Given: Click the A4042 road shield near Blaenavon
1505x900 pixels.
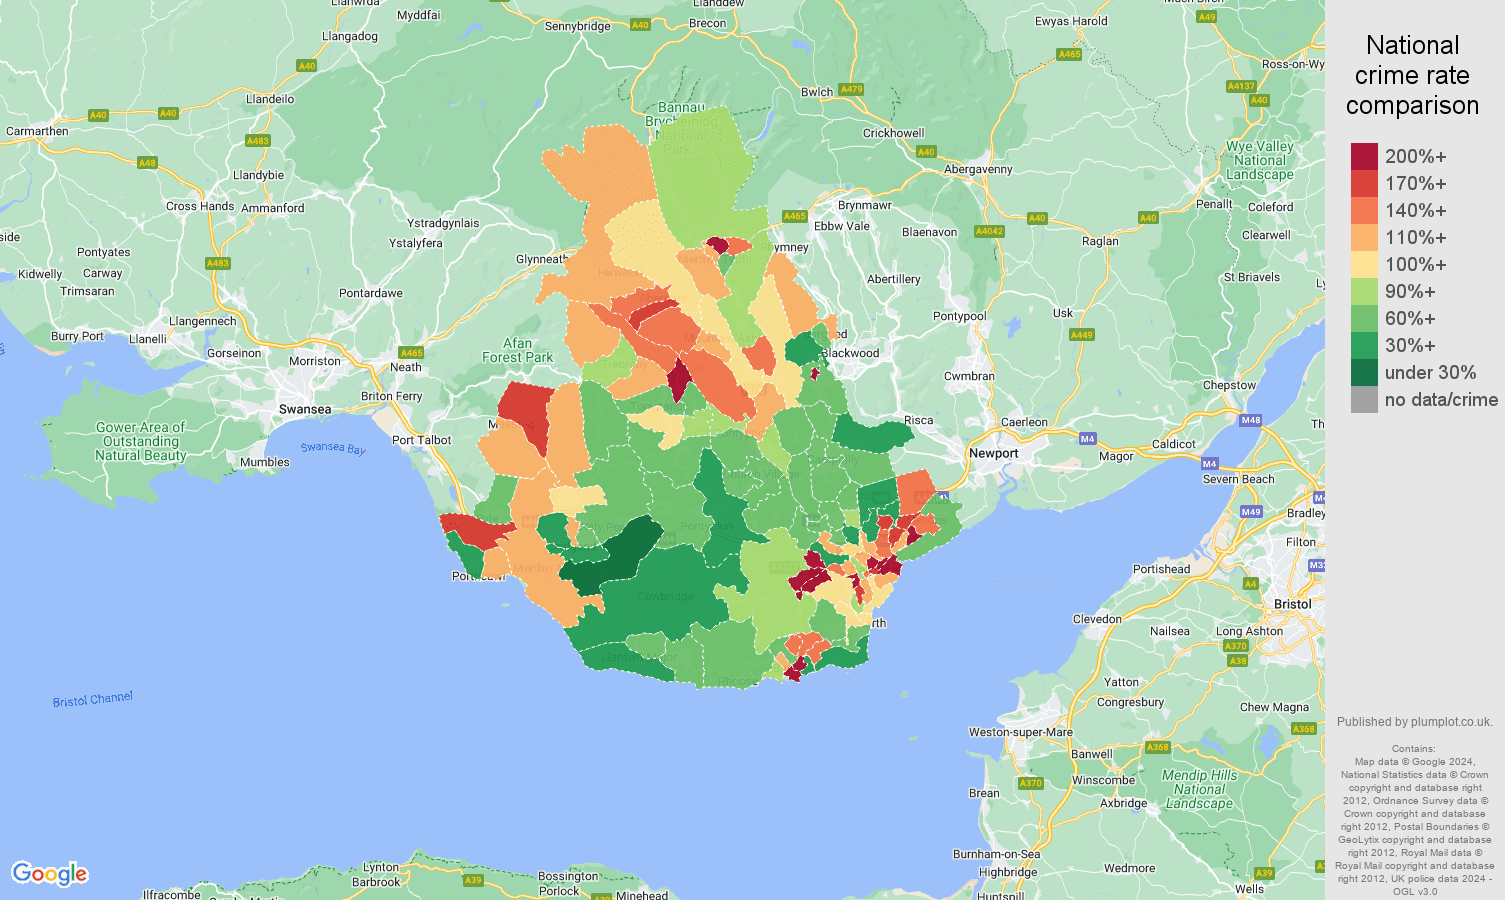Looking at the screenshot, I should click(x=989, y=231).
